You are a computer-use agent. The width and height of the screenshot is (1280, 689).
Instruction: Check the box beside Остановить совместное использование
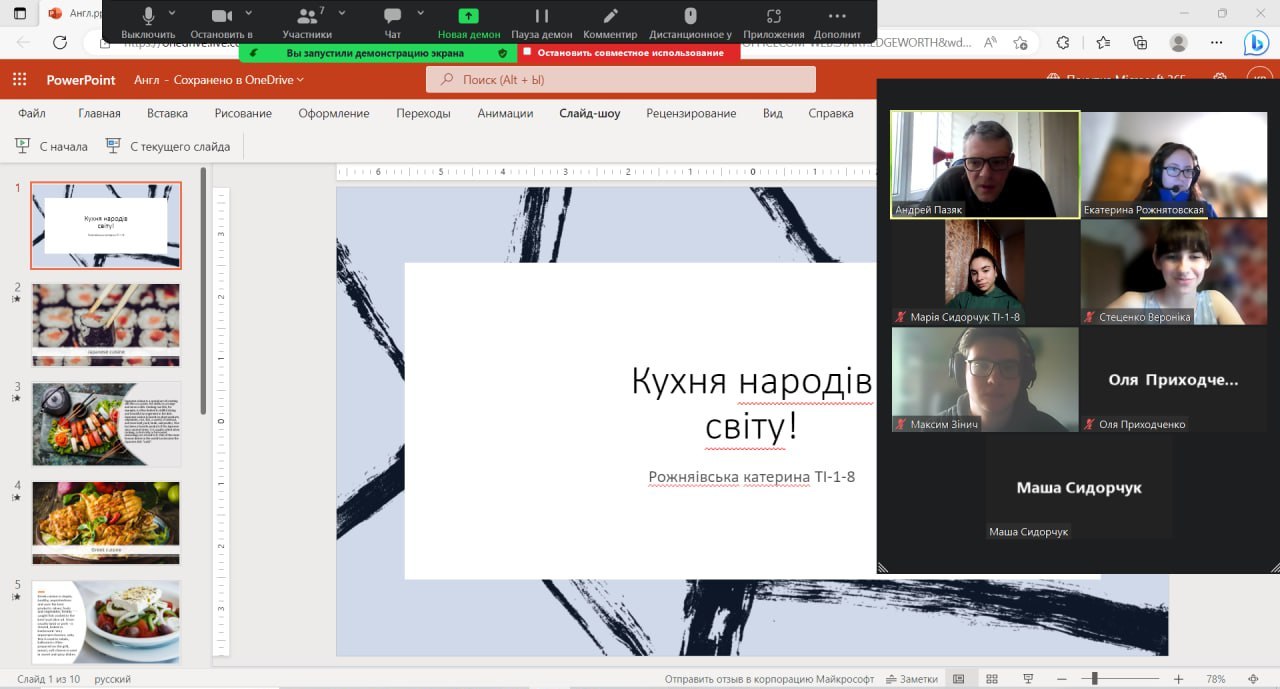pyautogui.click(x=527, y=52)
